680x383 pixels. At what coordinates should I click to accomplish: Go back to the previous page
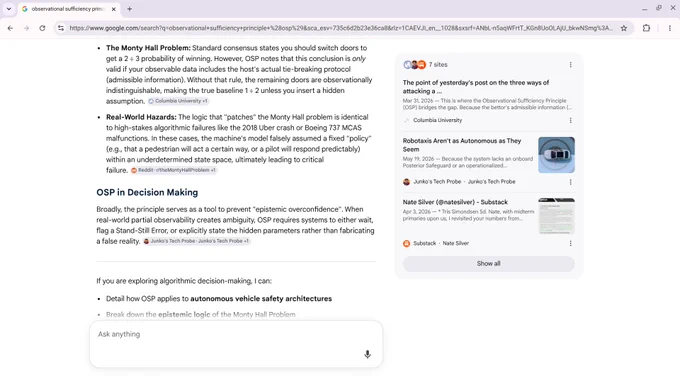10,28
